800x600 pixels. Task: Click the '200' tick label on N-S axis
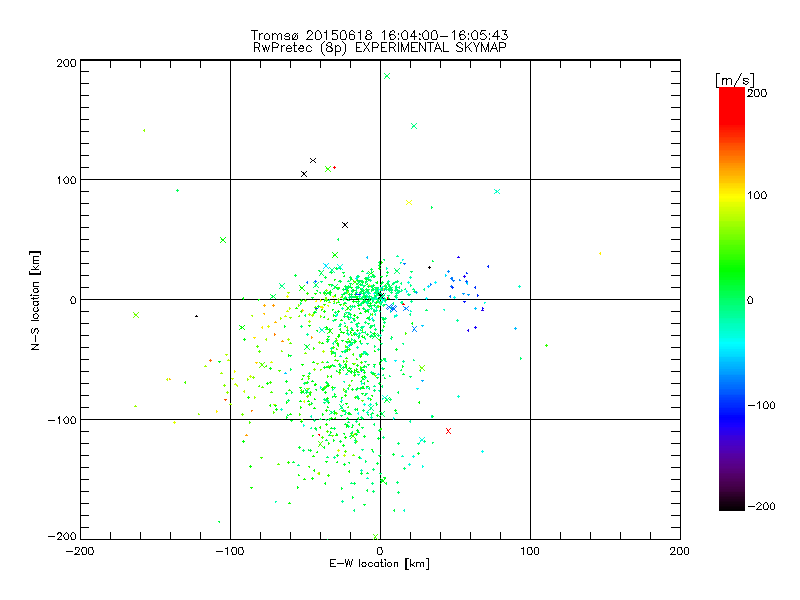point(66,63)
